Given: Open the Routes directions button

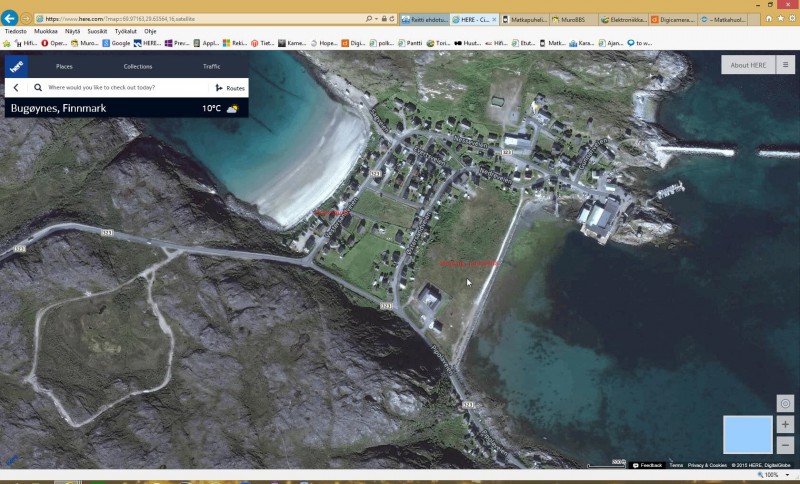Looking at the screenshot, I should (x=230, y=88).
